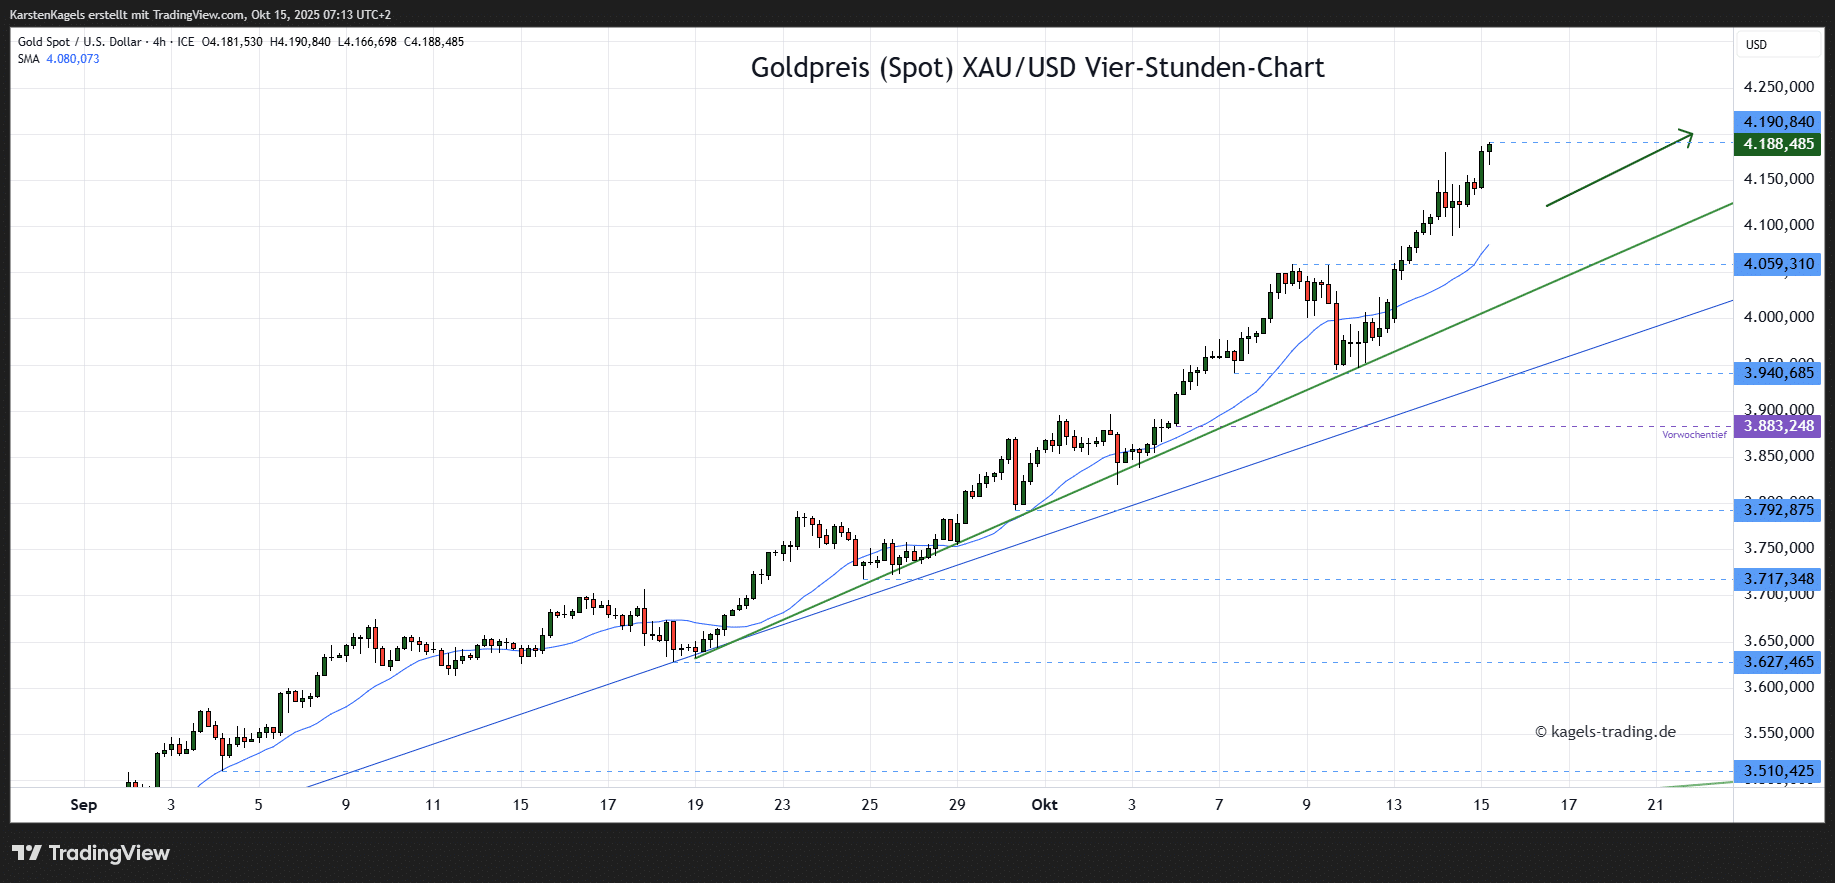Click the SMA 4.080,073 indicator label
This screenshot has width=1835, height=883.
coord(59,59)
